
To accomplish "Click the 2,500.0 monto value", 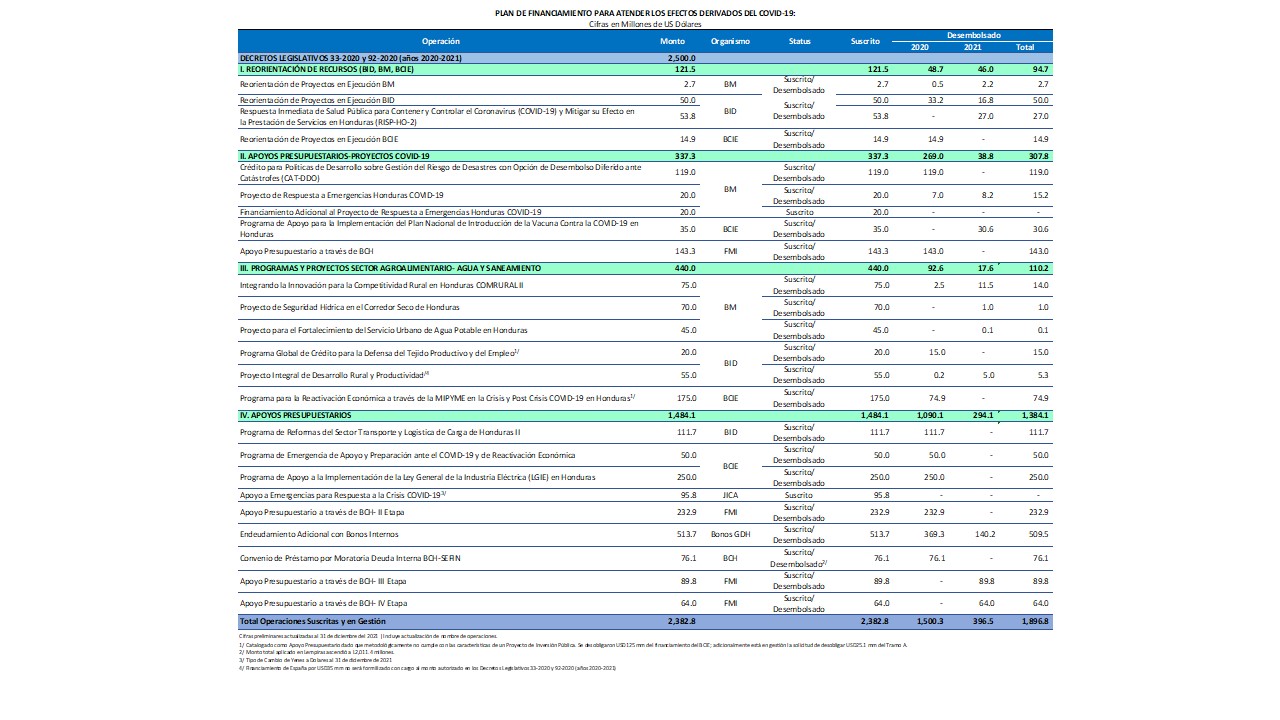I will coord(680,59).
